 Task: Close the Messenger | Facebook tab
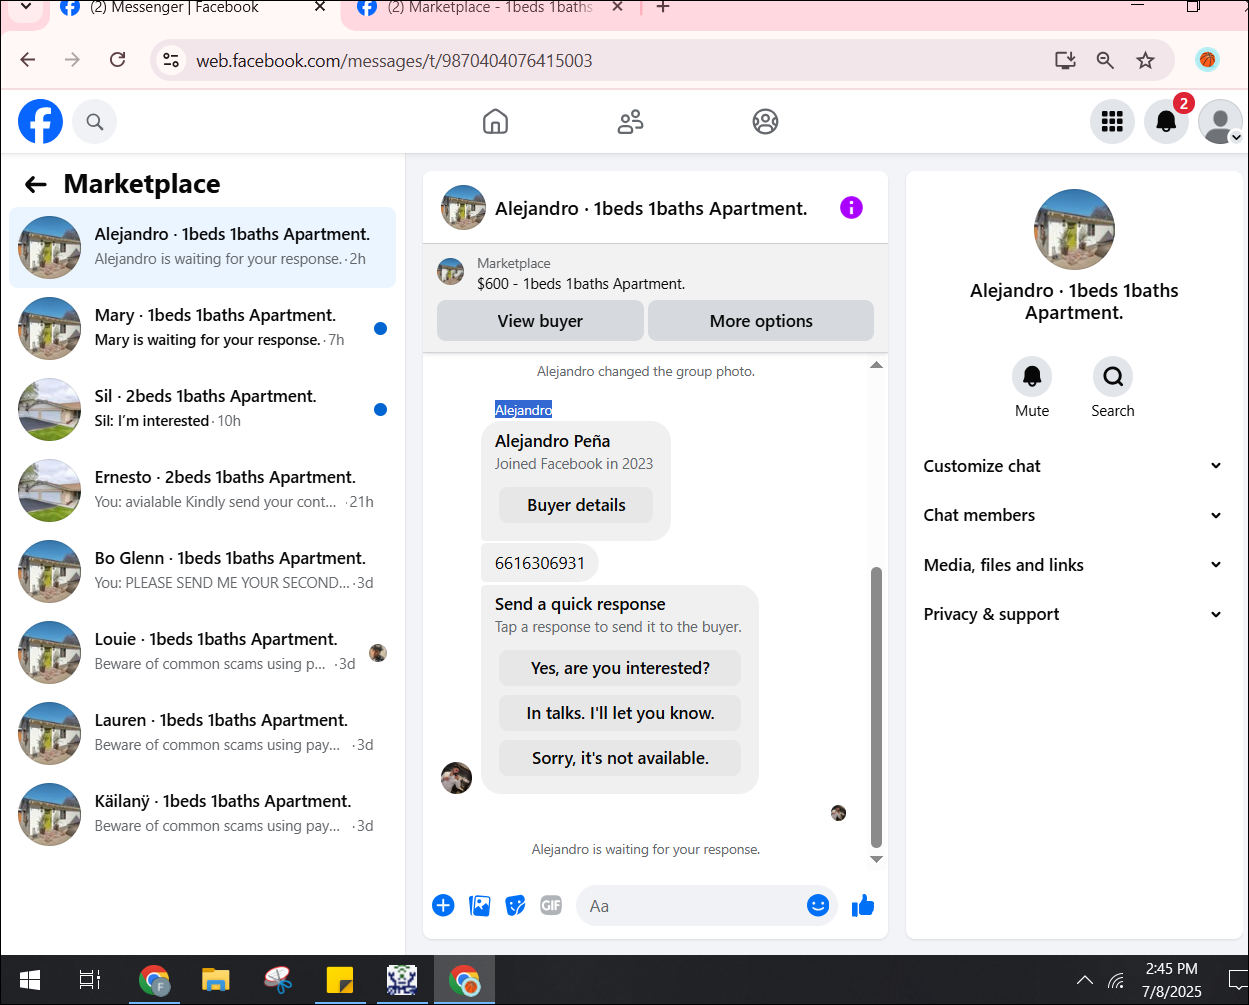click(x=320, y=7)
